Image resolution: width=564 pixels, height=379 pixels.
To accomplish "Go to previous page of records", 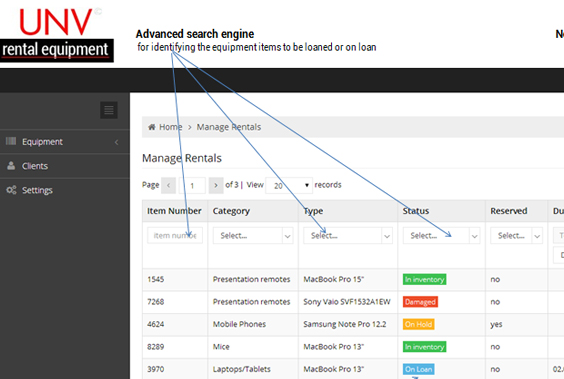I will click(x=168, y=186).
